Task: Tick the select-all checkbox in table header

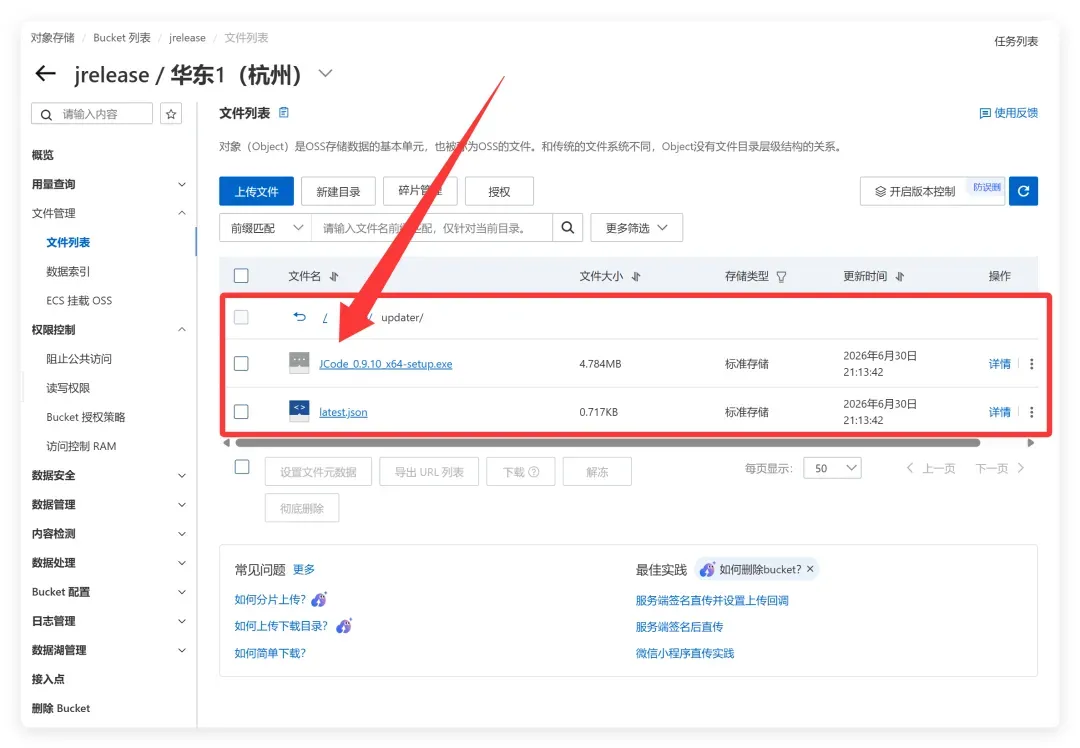Action: (241, 276)
